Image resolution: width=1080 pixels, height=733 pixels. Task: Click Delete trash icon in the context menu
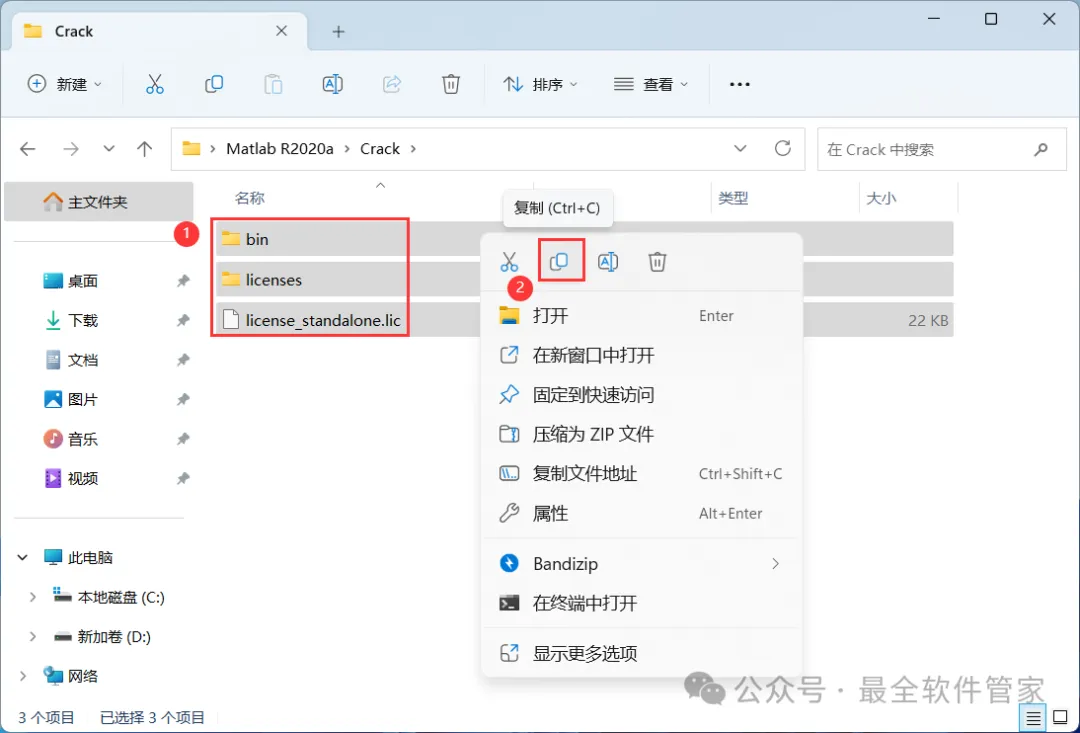point(657,262)
